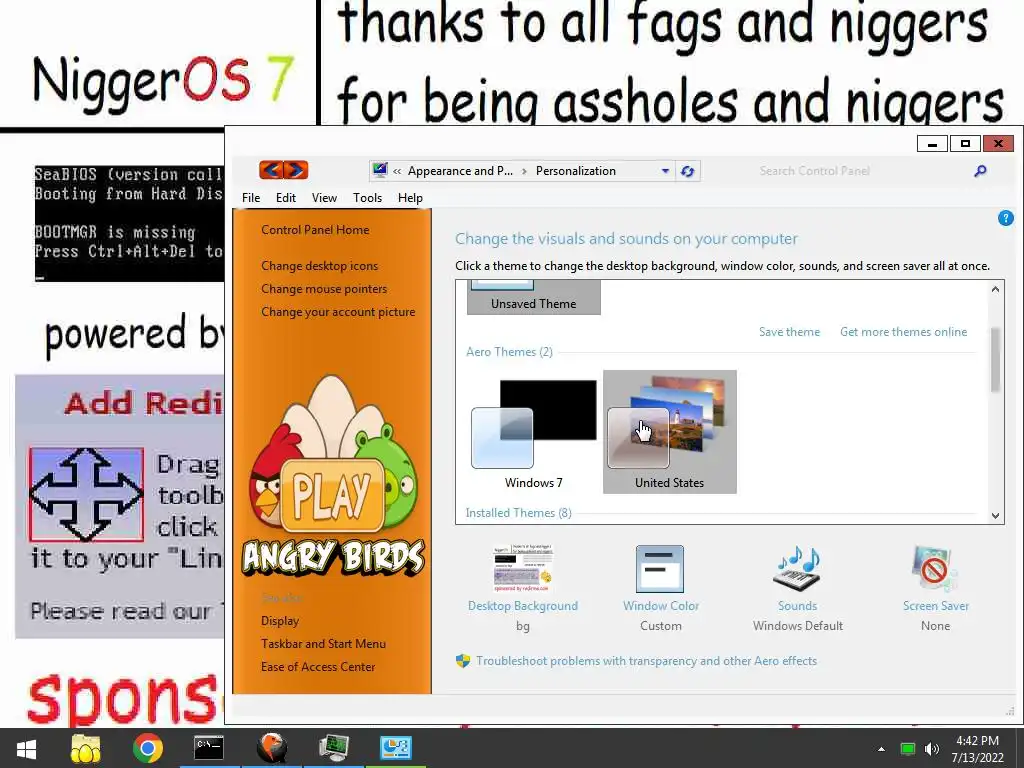Click the Control Panel taskbar icon
This screenshot has width=1024, height=768.
coord(396,748)
